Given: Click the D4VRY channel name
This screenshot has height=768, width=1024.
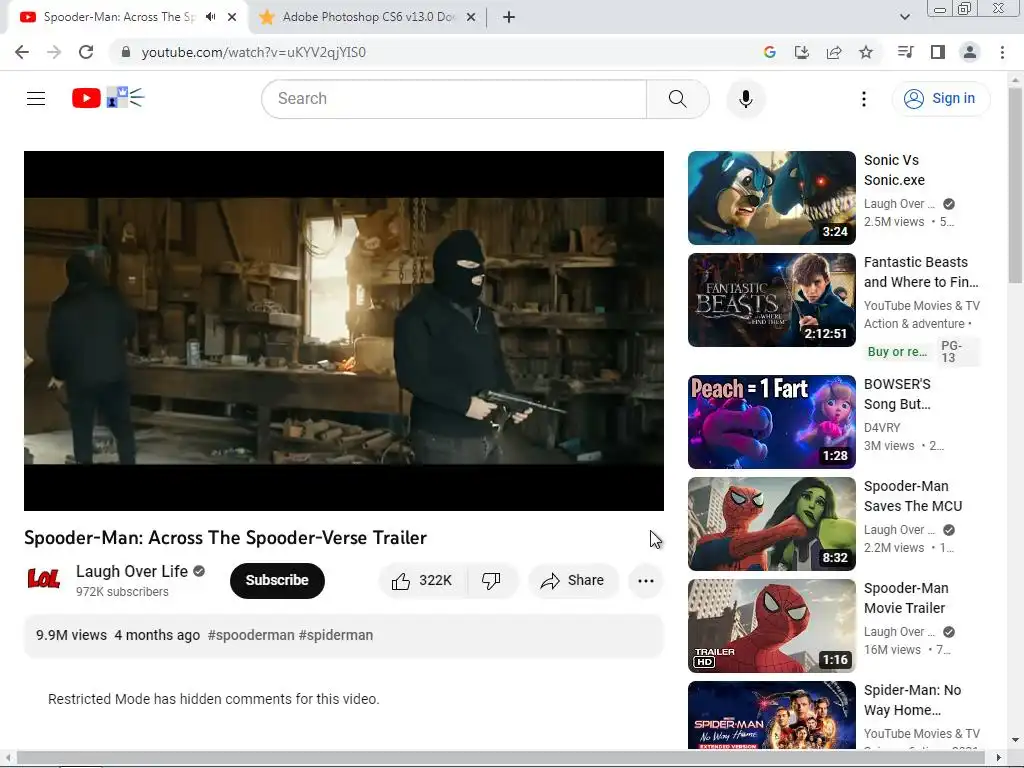Looking at the screenshot, I should (882, 428).
